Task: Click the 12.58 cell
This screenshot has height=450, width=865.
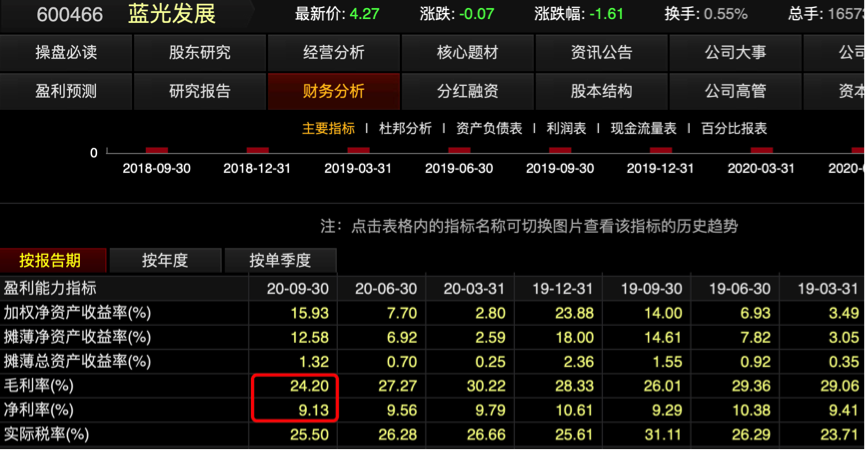Action: [x=309, y=338]
